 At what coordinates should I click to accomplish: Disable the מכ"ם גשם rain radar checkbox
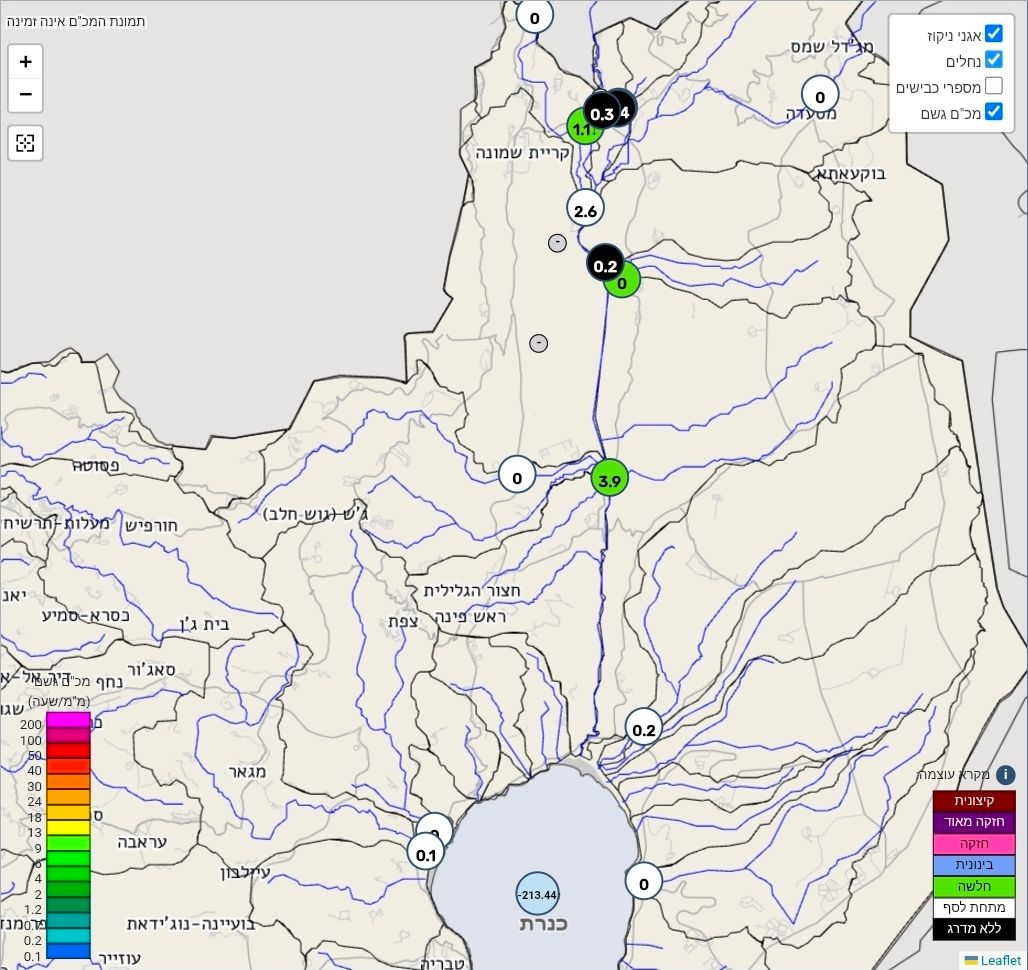[993, 112]
